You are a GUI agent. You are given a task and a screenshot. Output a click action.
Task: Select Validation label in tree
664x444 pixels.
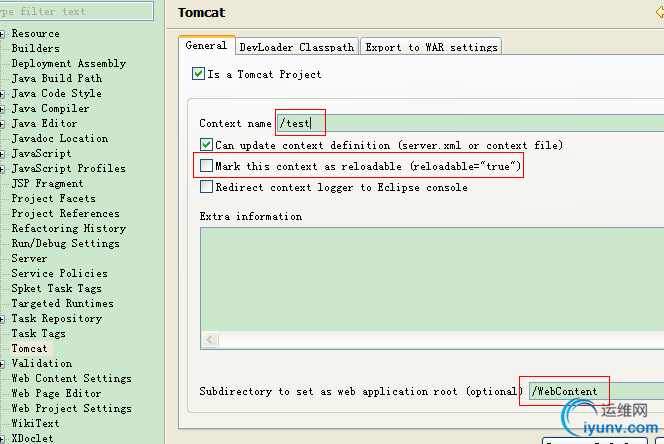42,363
